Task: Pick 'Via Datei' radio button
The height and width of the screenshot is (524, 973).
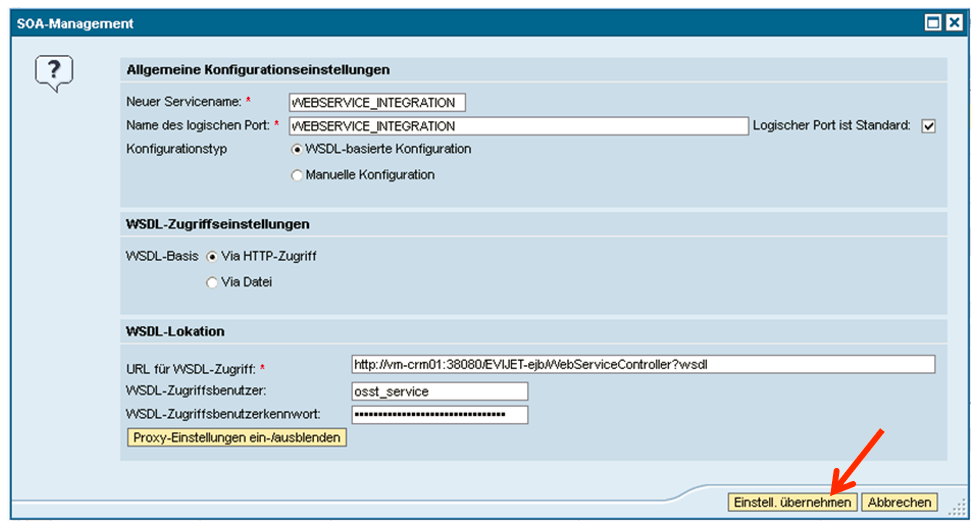Action: pyautogui.click(x=212, y=282)
